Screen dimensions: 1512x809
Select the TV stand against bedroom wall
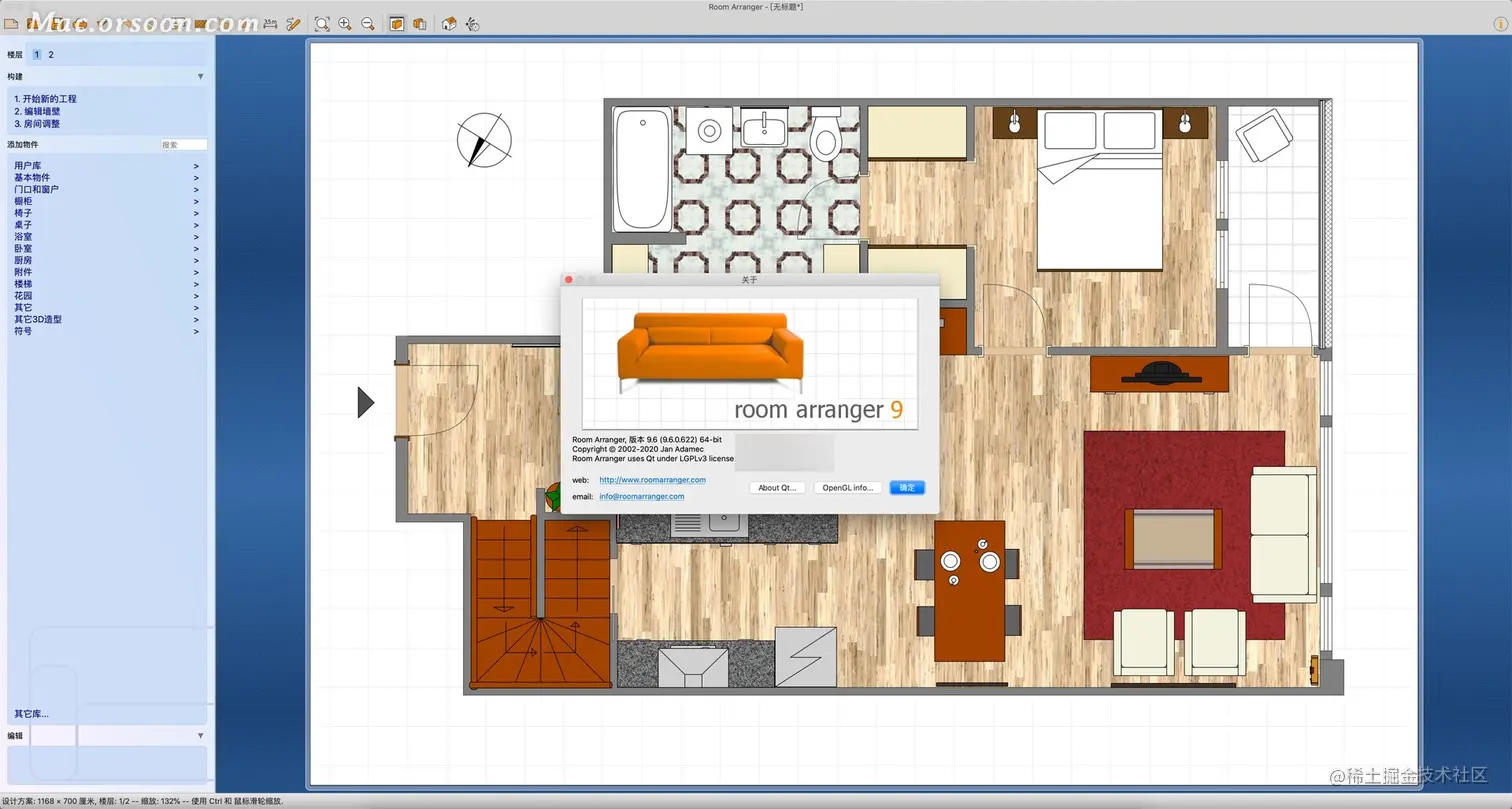point(1159,376)
